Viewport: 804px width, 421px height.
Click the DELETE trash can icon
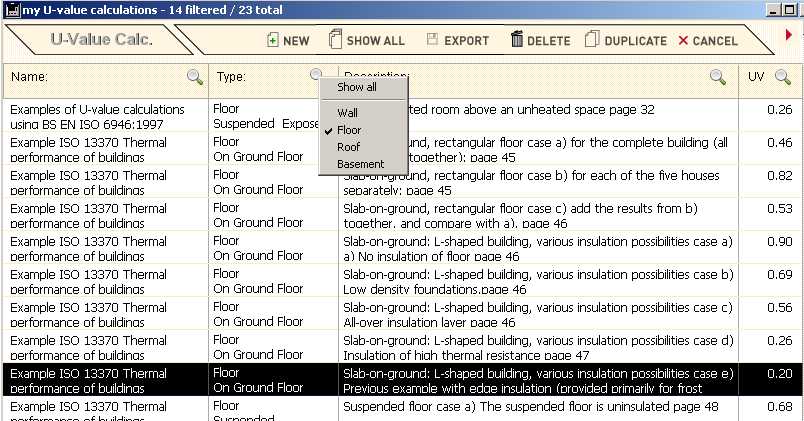click(516, 38)
